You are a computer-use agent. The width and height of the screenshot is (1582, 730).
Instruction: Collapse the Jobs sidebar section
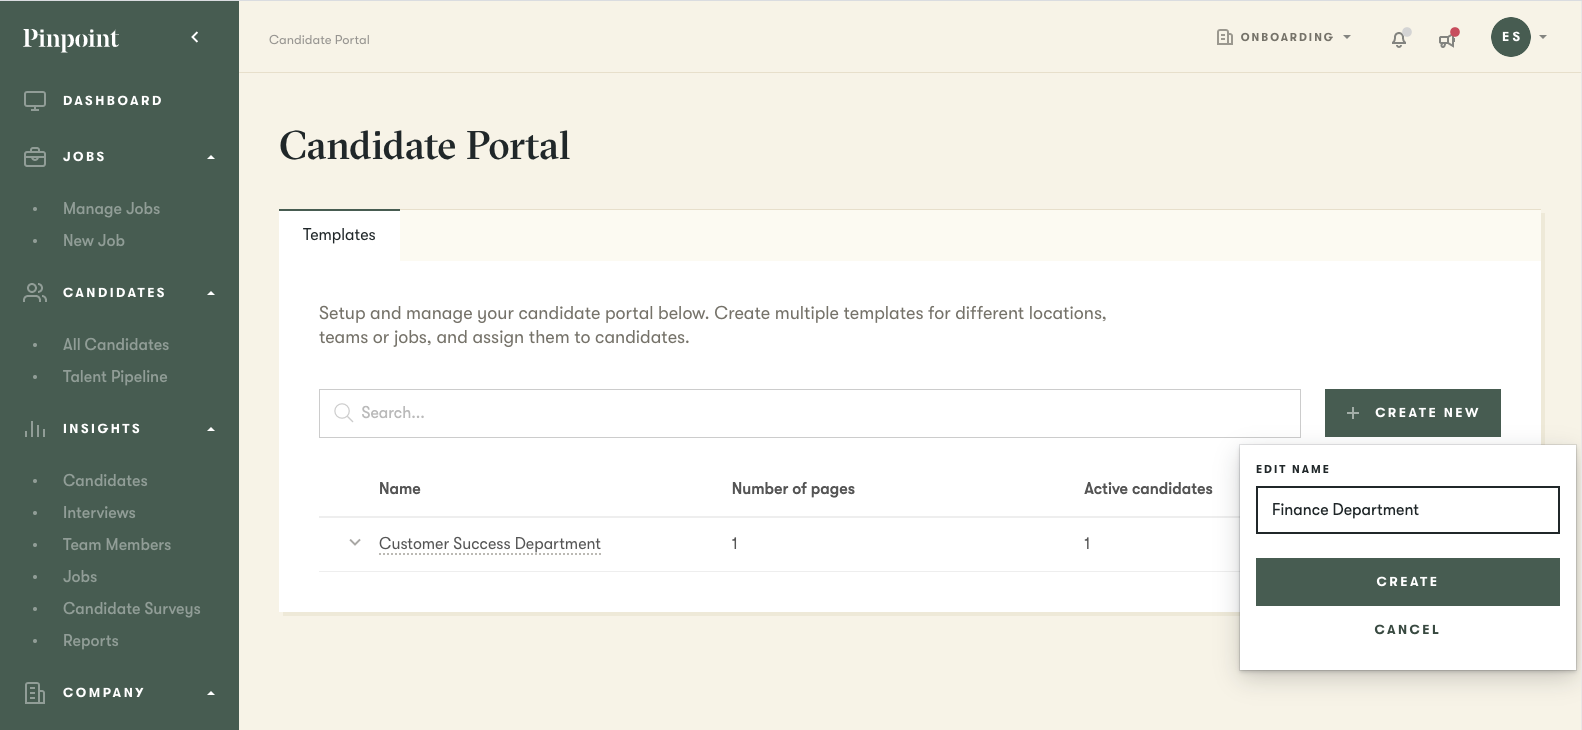tap(211, 157)
